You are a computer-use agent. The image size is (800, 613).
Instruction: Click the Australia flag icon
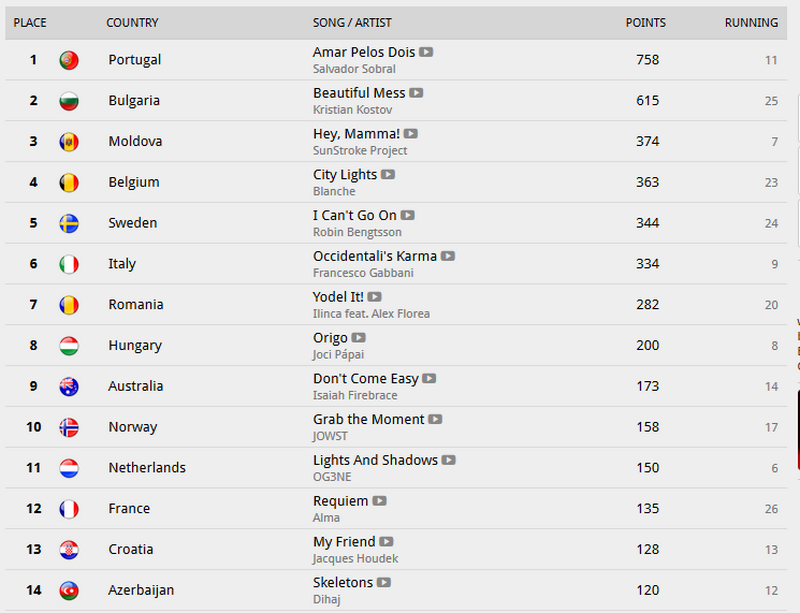pyautogui.click(x=69, y=386)
